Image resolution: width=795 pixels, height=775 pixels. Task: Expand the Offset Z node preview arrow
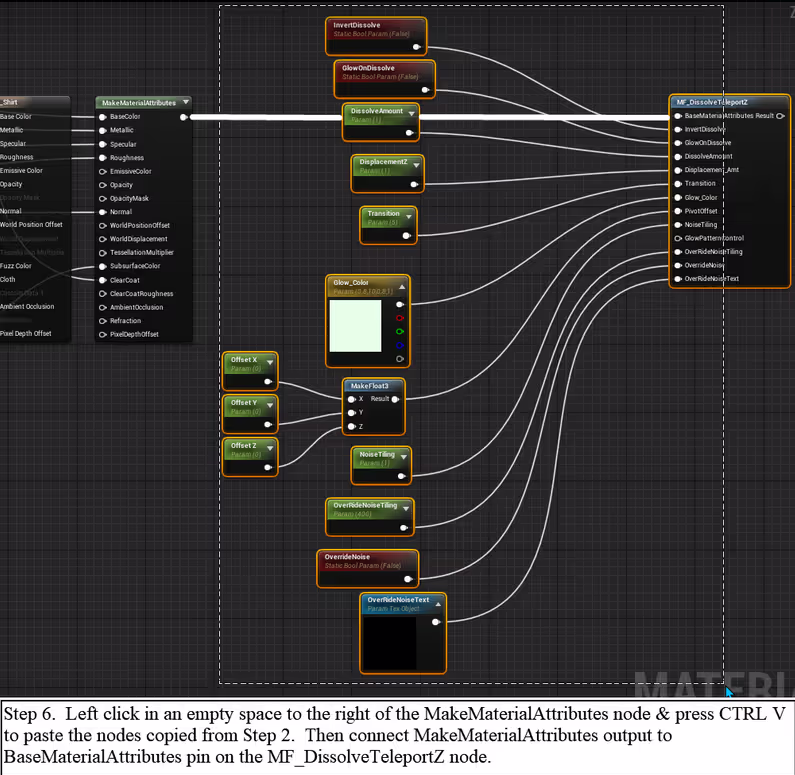click(x=270, y=449)
